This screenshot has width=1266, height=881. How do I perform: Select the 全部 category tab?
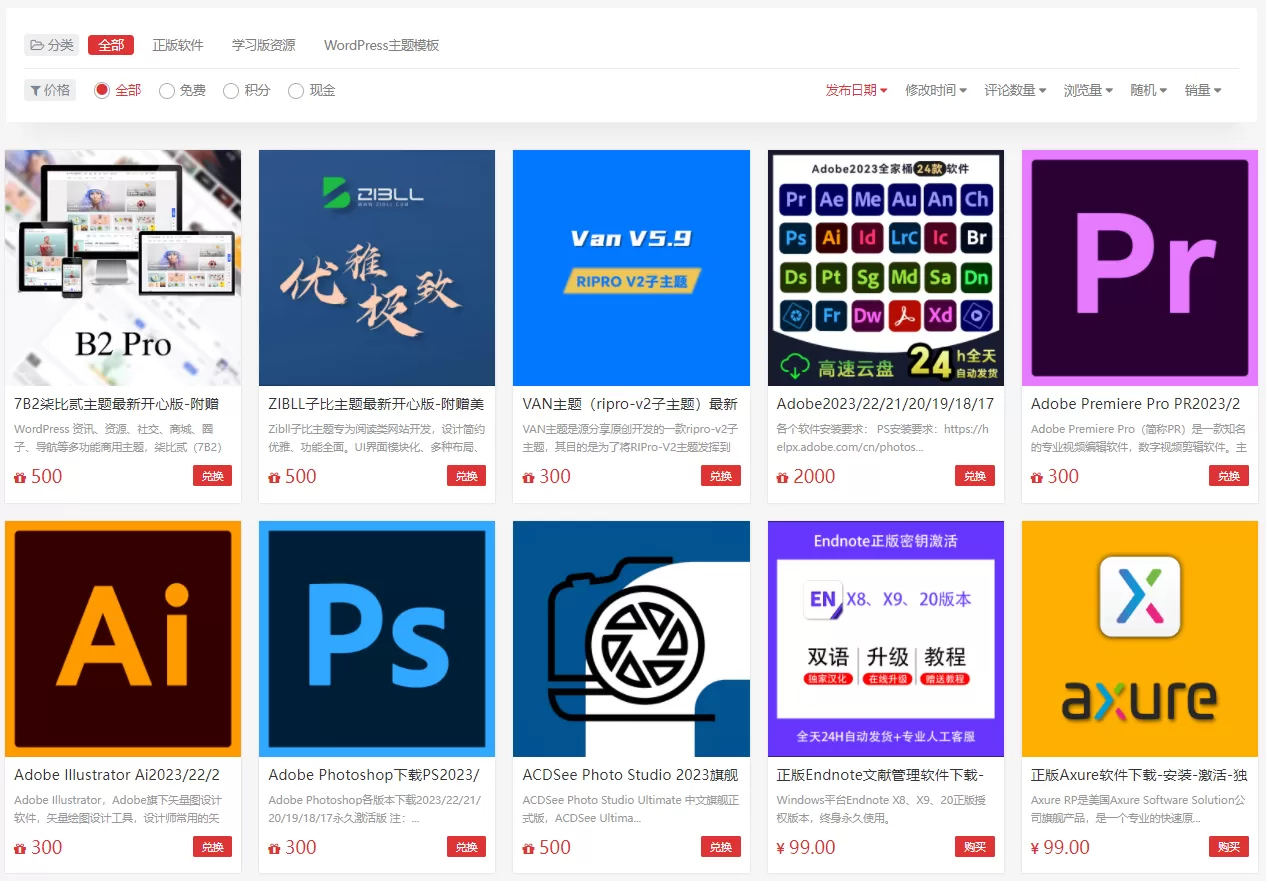[x=111, y=45]
